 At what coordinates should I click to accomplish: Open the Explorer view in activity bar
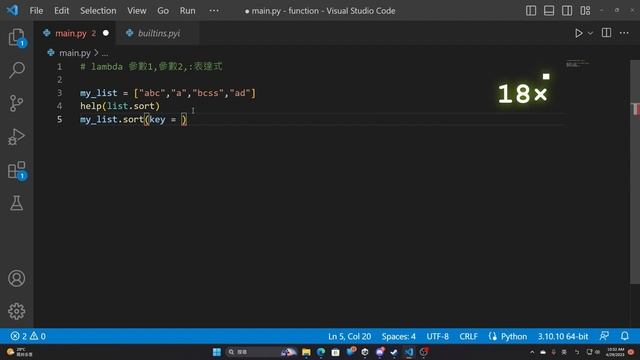click(x=16, y=38)
